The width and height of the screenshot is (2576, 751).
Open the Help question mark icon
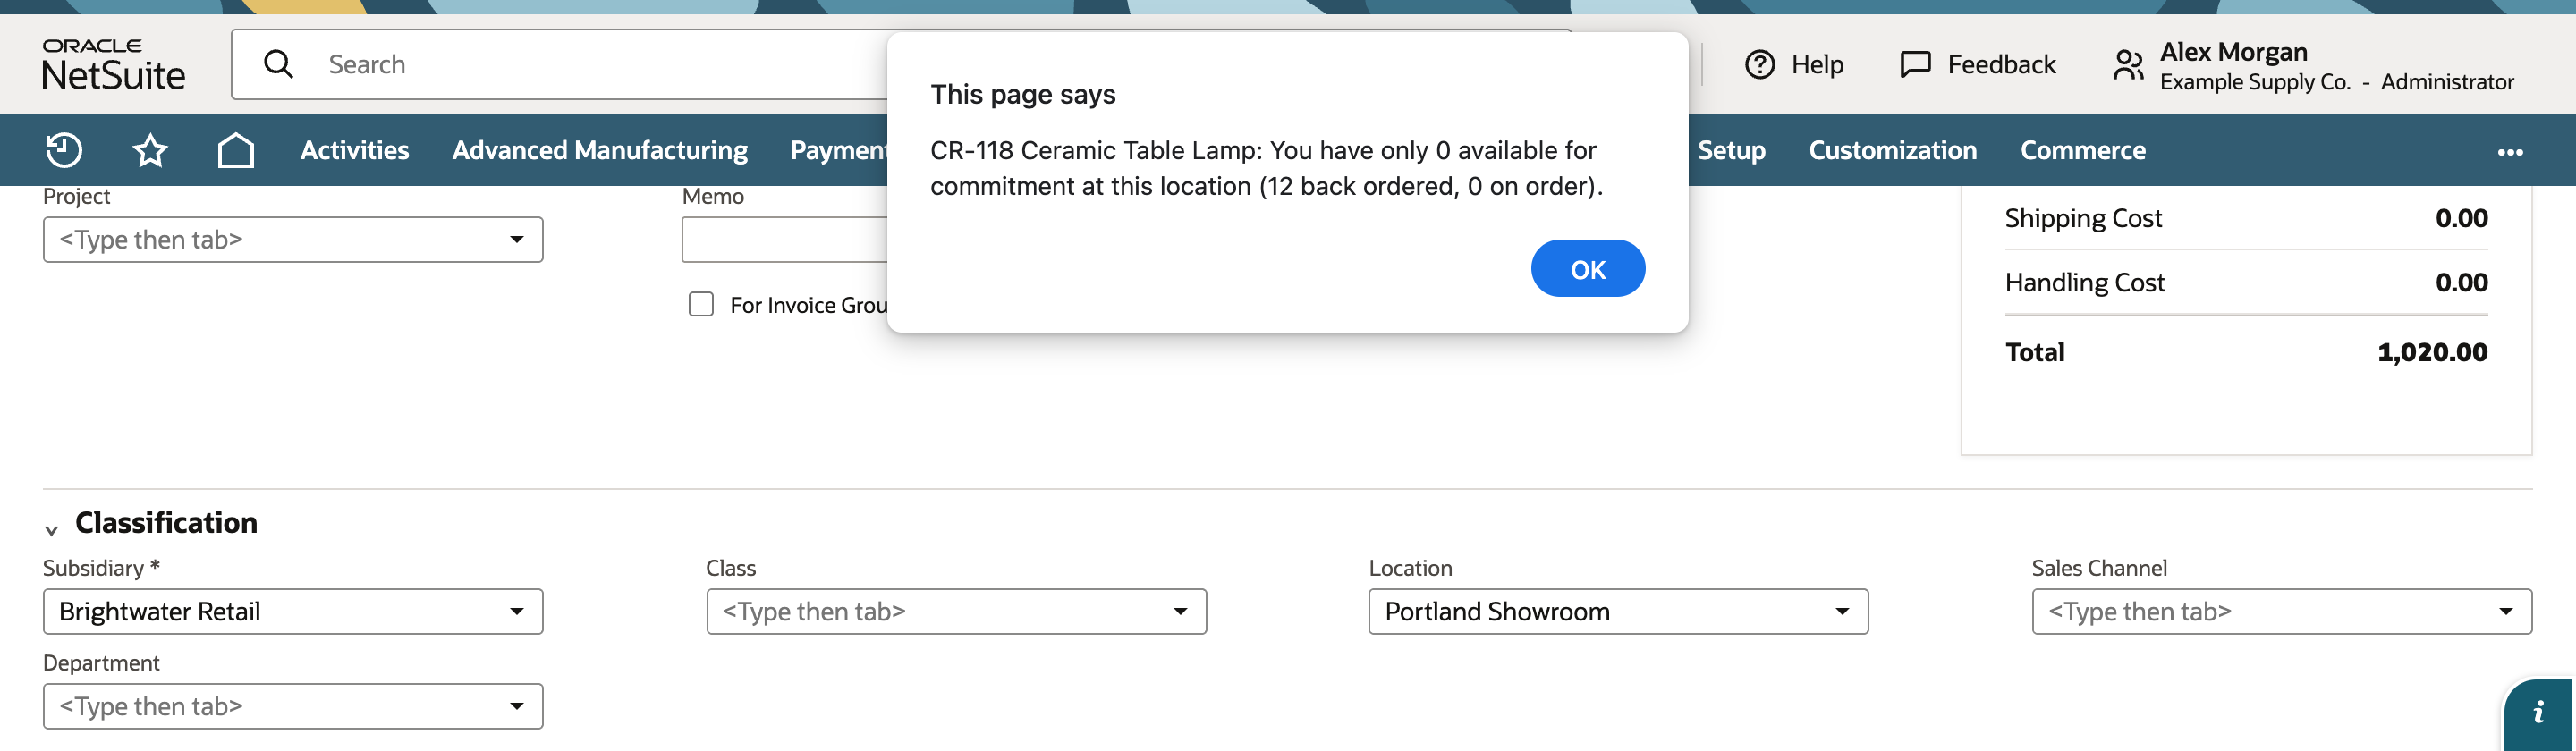(1759, 64)
